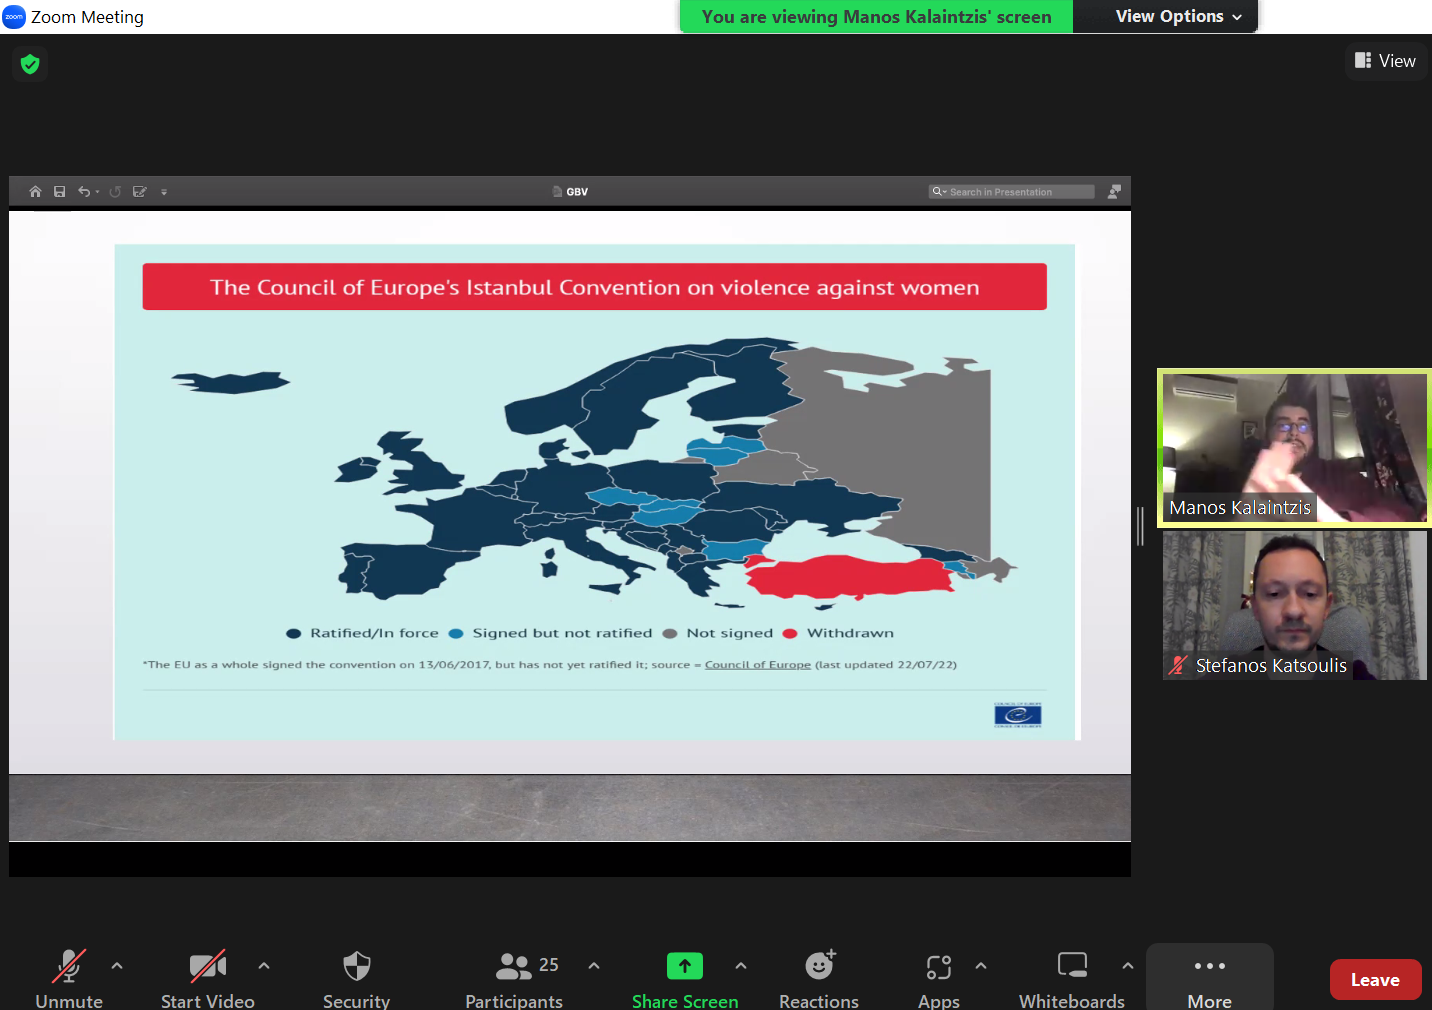The height and width of the screenshot is (1010, 1432).
Task: Click the green encryption shield icon
Action: tap(30, 64)
